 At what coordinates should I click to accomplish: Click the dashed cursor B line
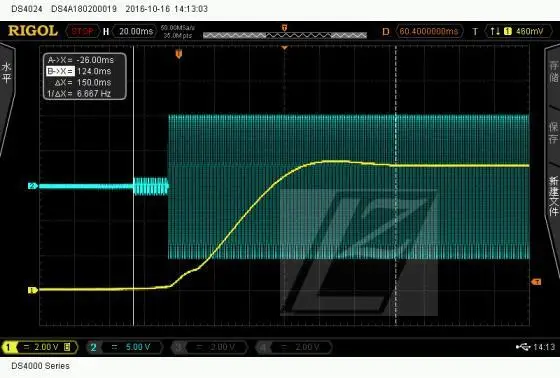pos(396,186)
